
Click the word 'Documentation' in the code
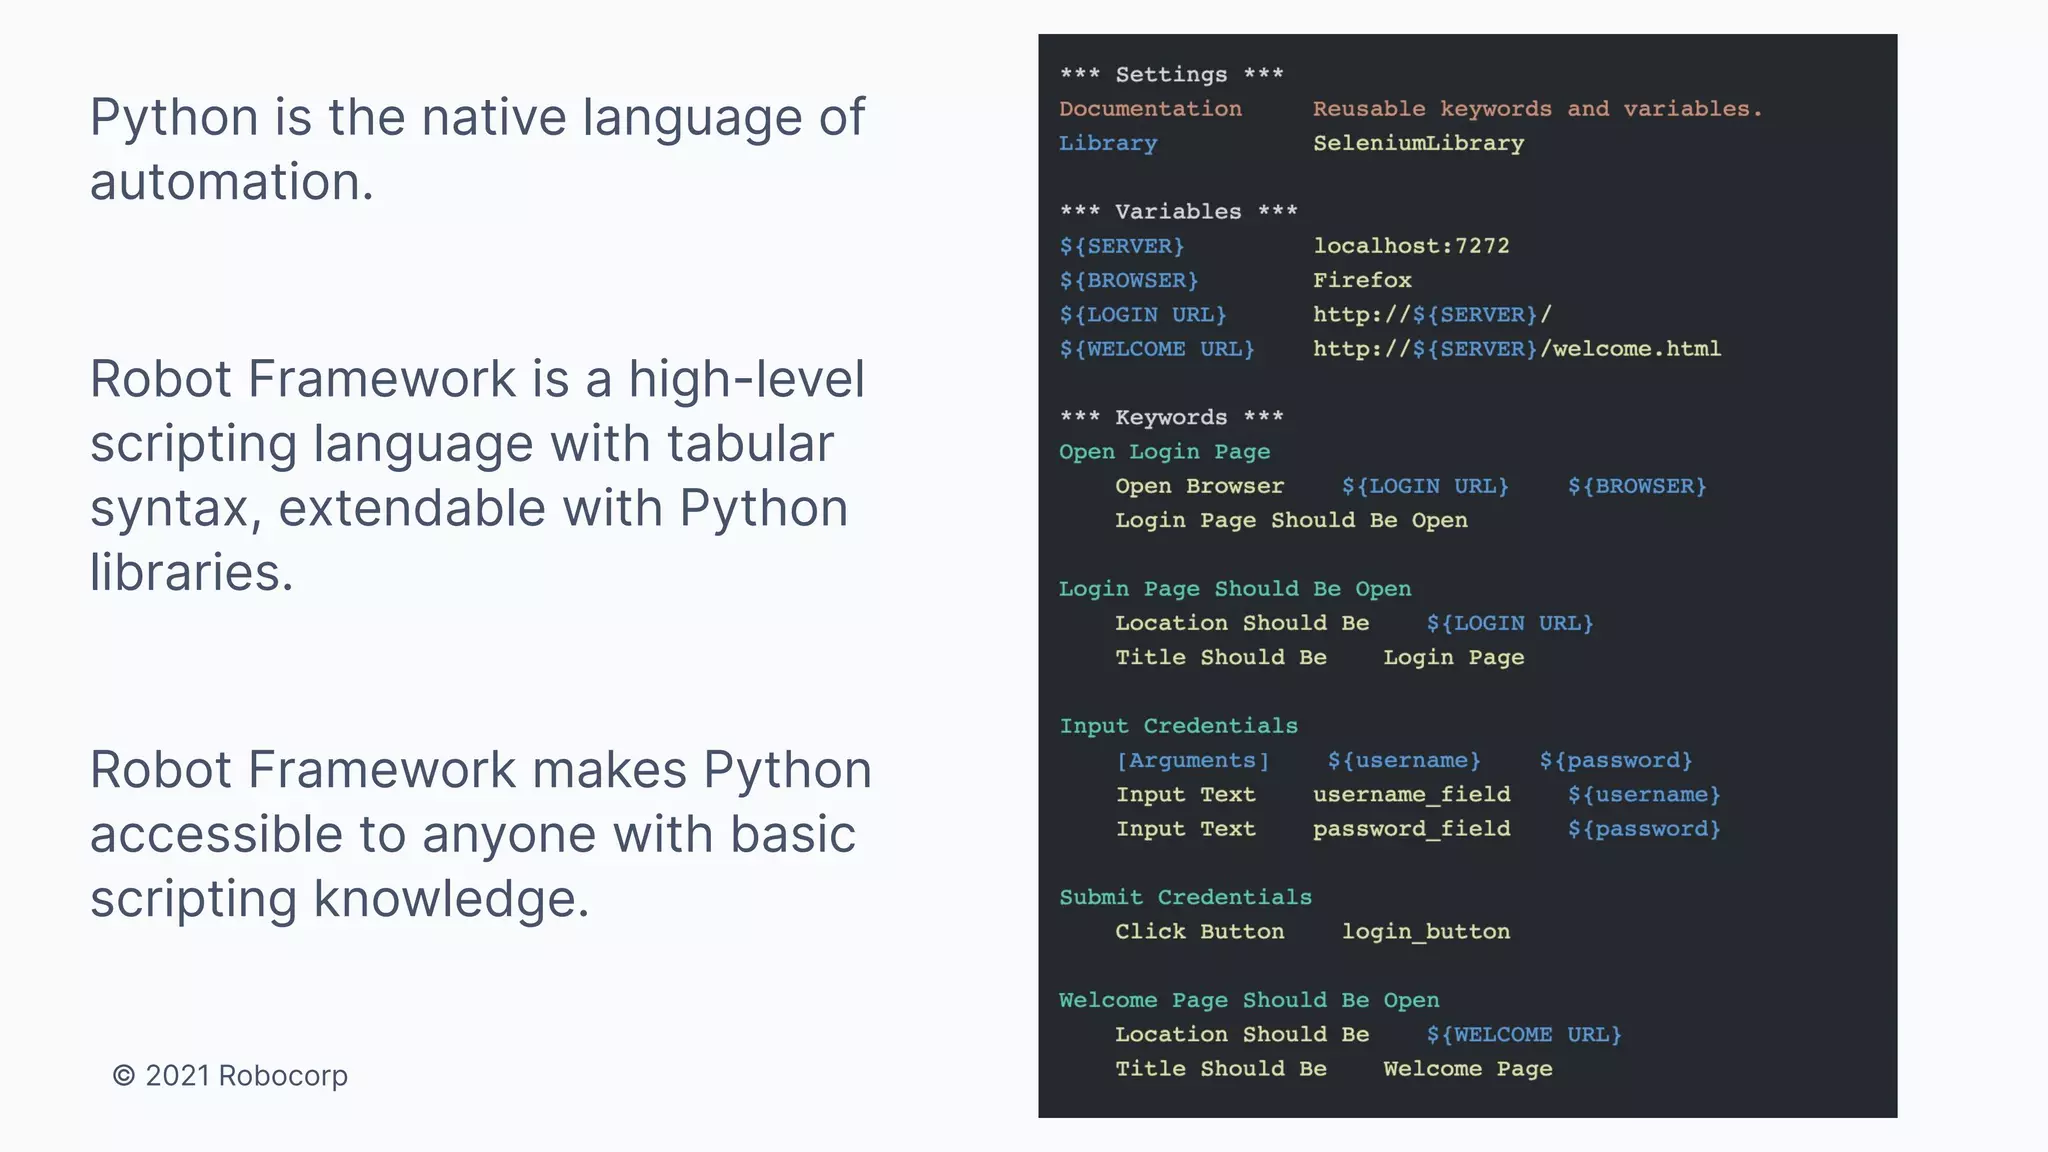[1150, 109]
